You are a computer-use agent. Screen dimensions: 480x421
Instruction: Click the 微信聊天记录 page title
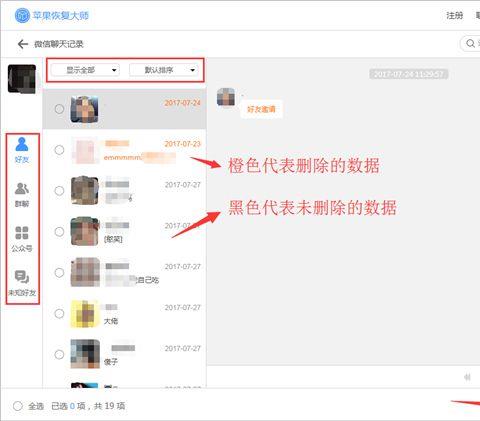pos(59,44)
